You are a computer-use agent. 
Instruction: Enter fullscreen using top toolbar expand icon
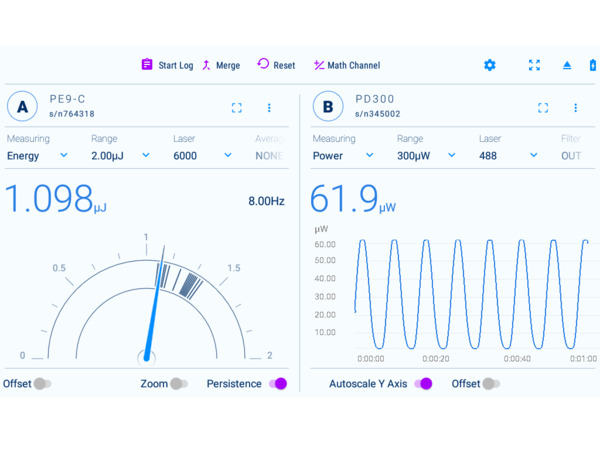coord(534,65)
